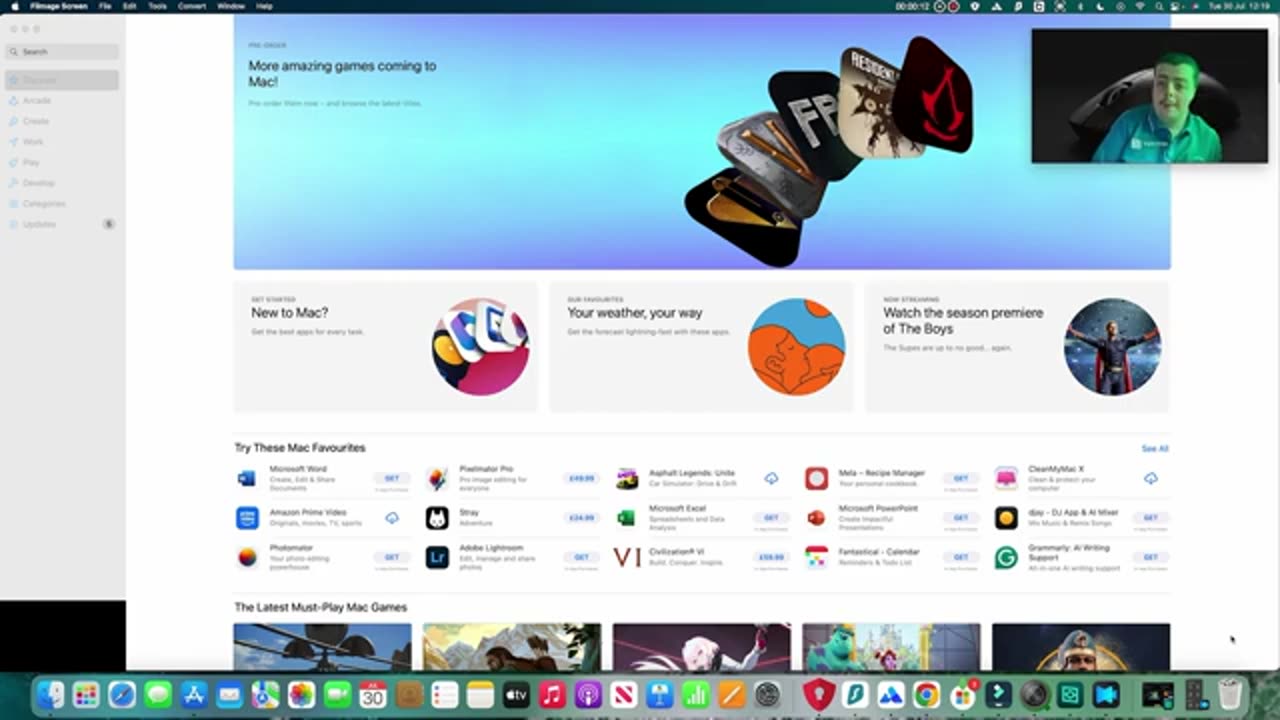Open Calendar app in the Dock

[373, 694]
